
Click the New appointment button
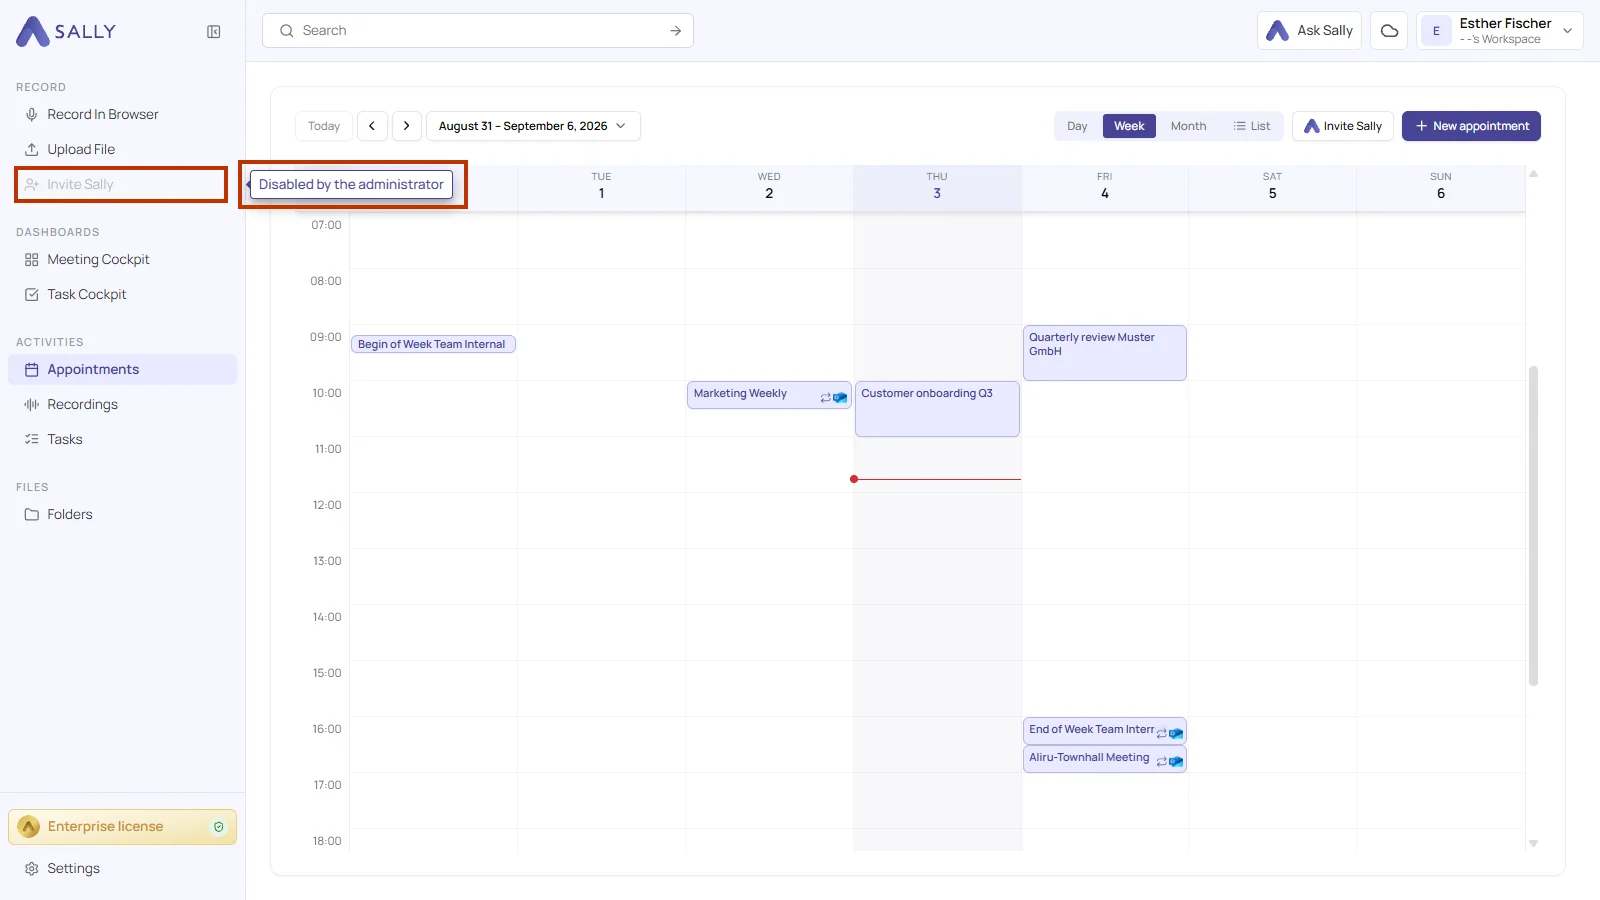click(x=1471, y=126)
